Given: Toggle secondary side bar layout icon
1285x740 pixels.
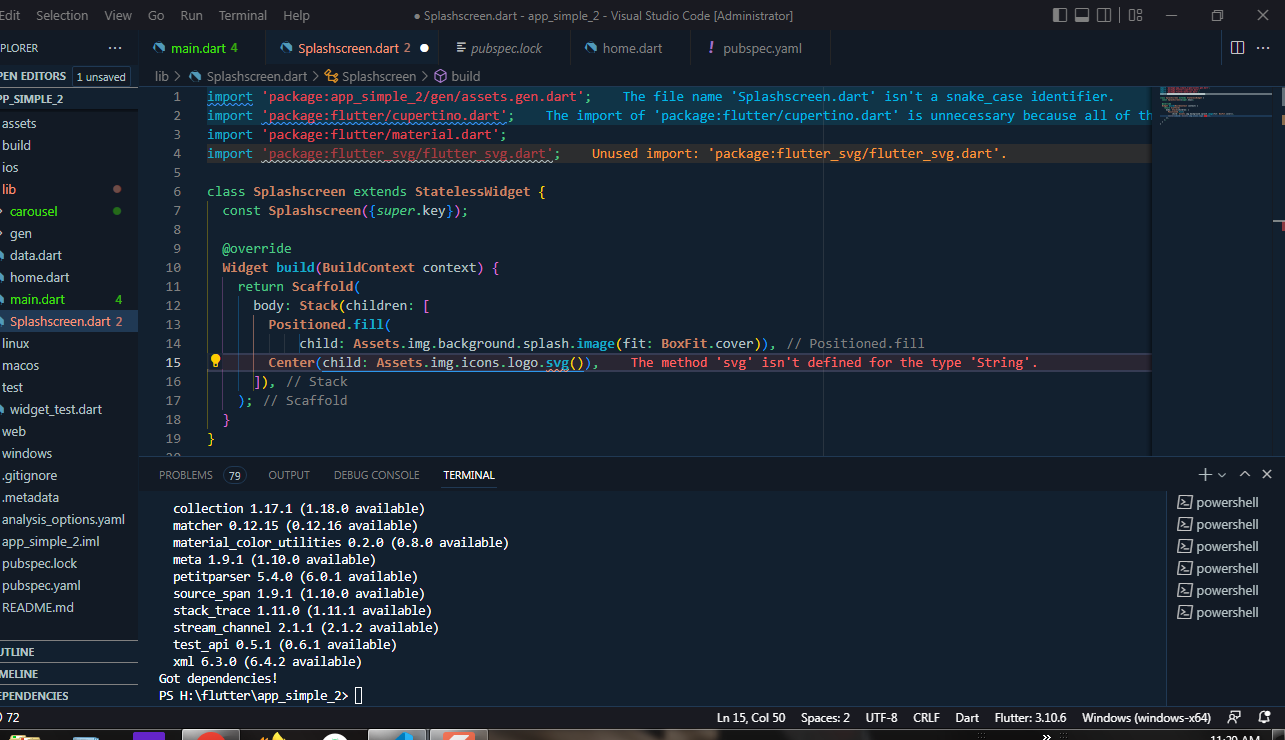Looking at the screenshot, I should [1104, 15].
